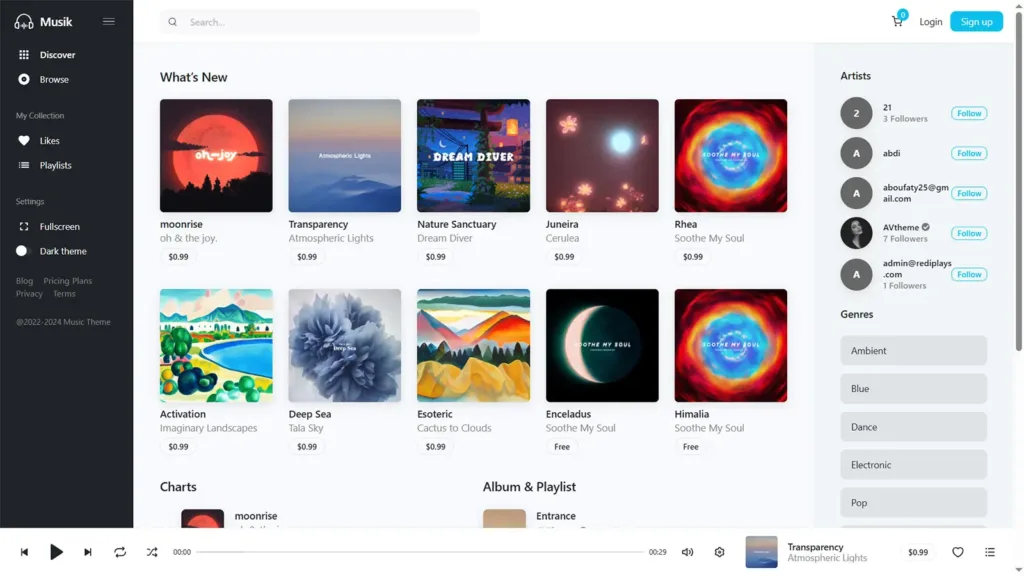Collapse sidebar with hamburger menu icon
The width and height of the screenshot is (1024, 576).
pos(108,22)
